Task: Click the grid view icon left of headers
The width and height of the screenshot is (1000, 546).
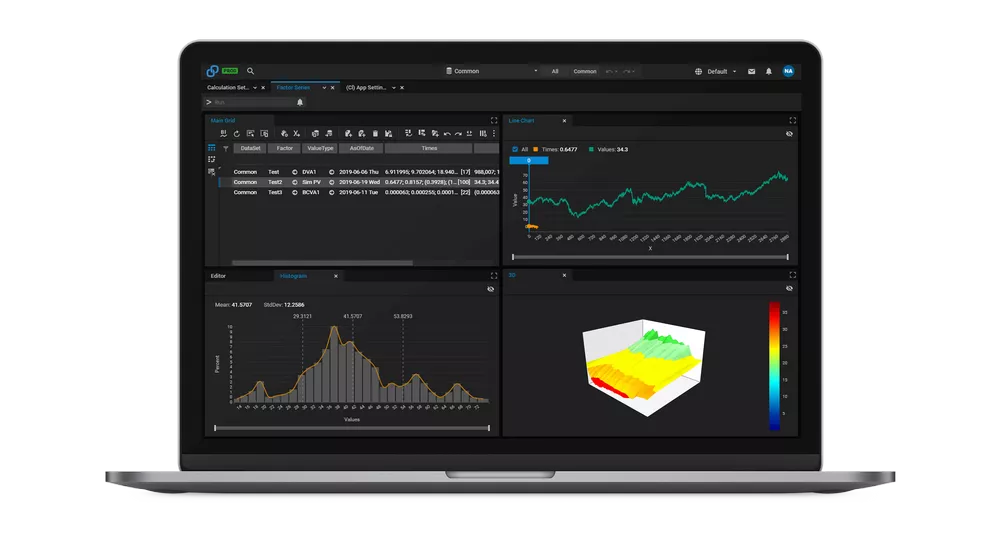Action: point(212,147)
